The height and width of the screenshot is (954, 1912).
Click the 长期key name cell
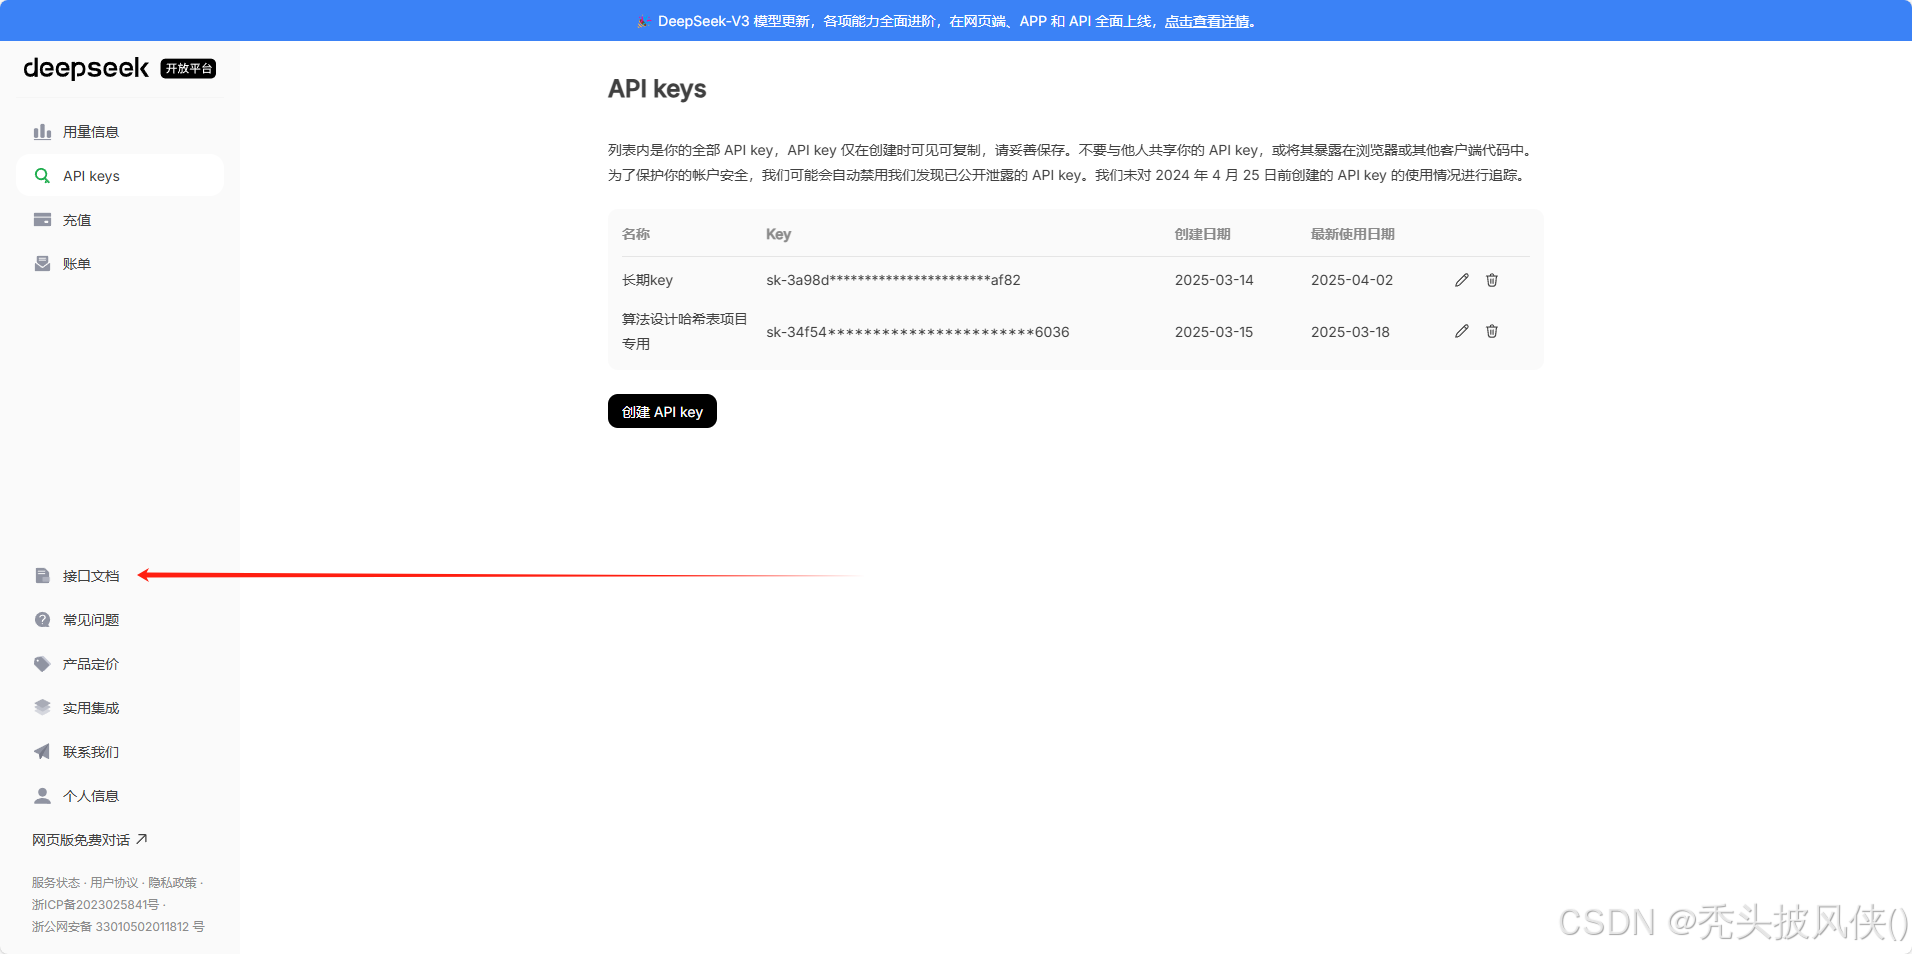tap(647, 280)
